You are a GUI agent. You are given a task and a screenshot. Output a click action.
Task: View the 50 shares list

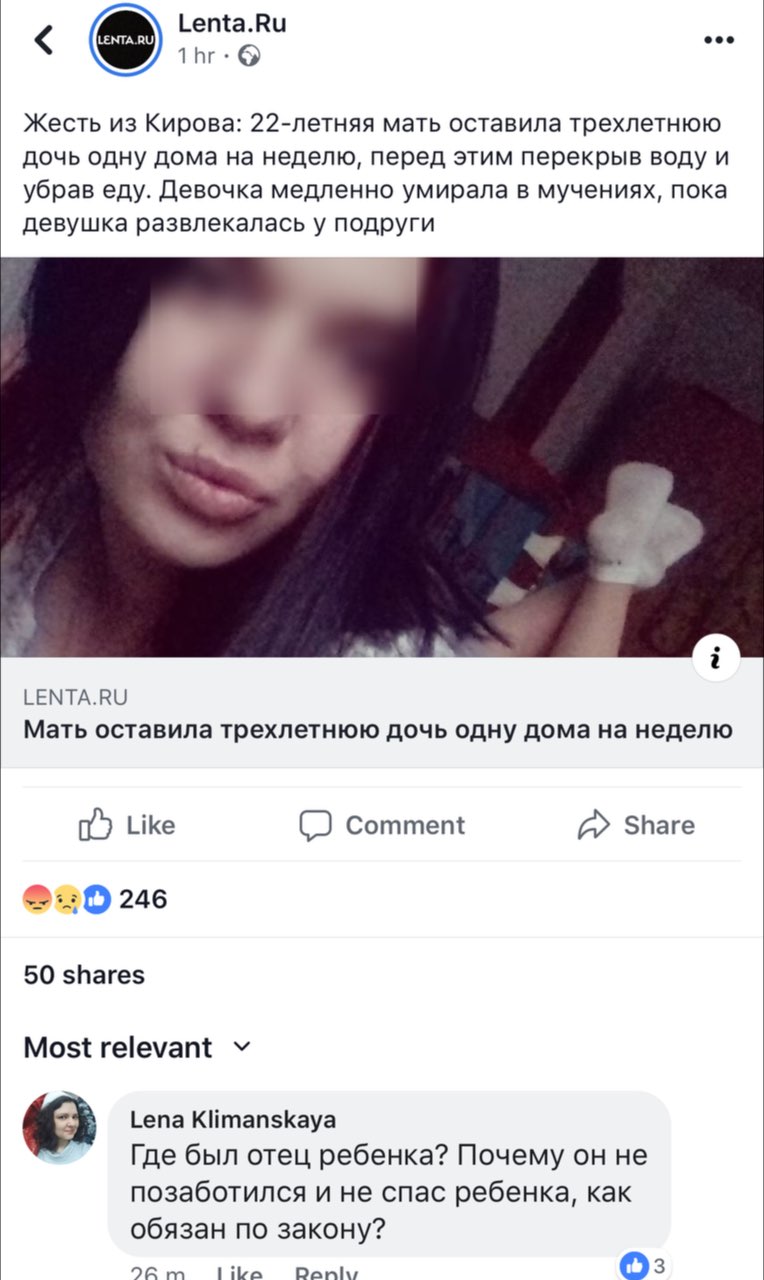click(84, 974)
